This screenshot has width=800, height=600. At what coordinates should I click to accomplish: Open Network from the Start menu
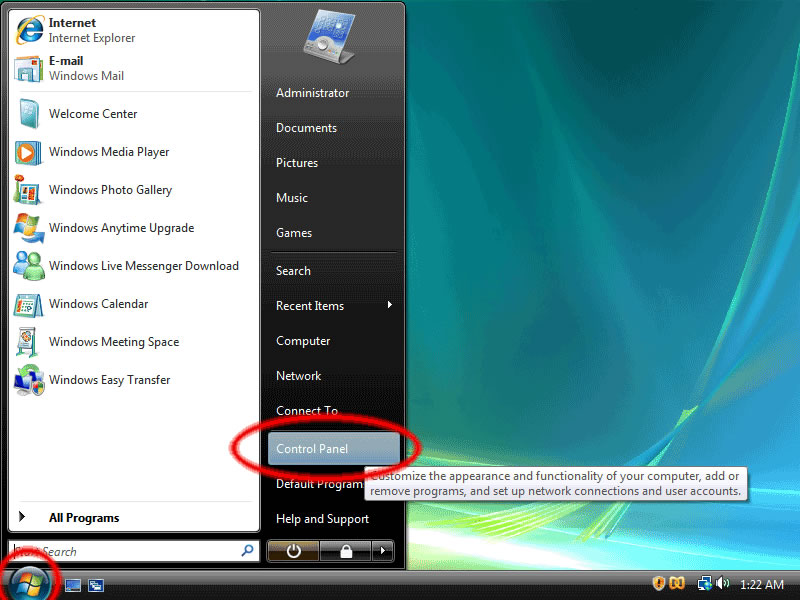298,376
